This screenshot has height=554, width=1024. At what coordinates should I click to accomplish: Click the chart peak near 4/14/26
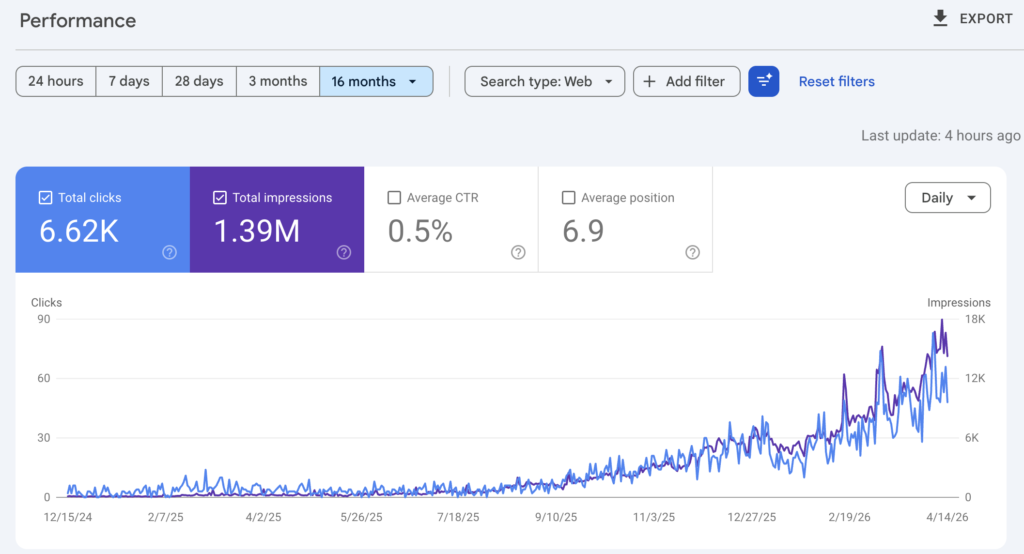pos(941,321)
